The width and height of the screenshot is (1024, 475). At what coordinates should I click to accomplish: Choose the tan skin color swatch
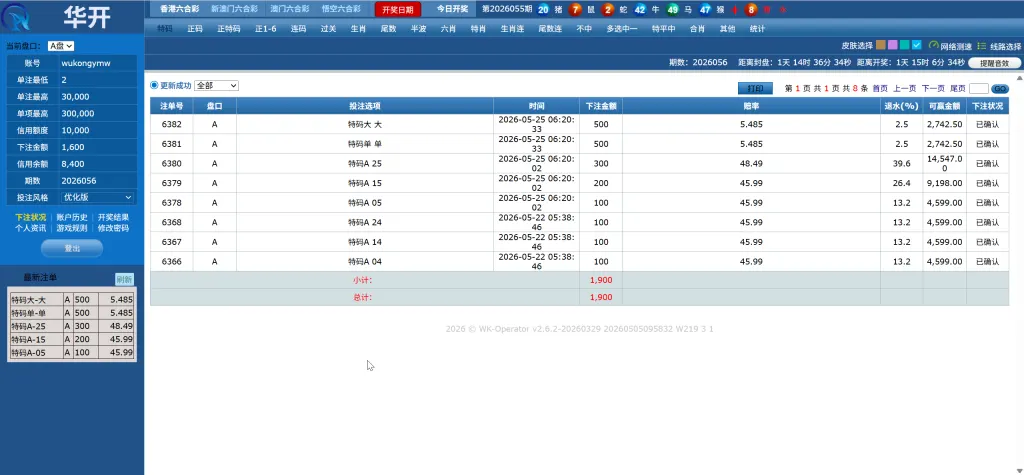[881, 45]
